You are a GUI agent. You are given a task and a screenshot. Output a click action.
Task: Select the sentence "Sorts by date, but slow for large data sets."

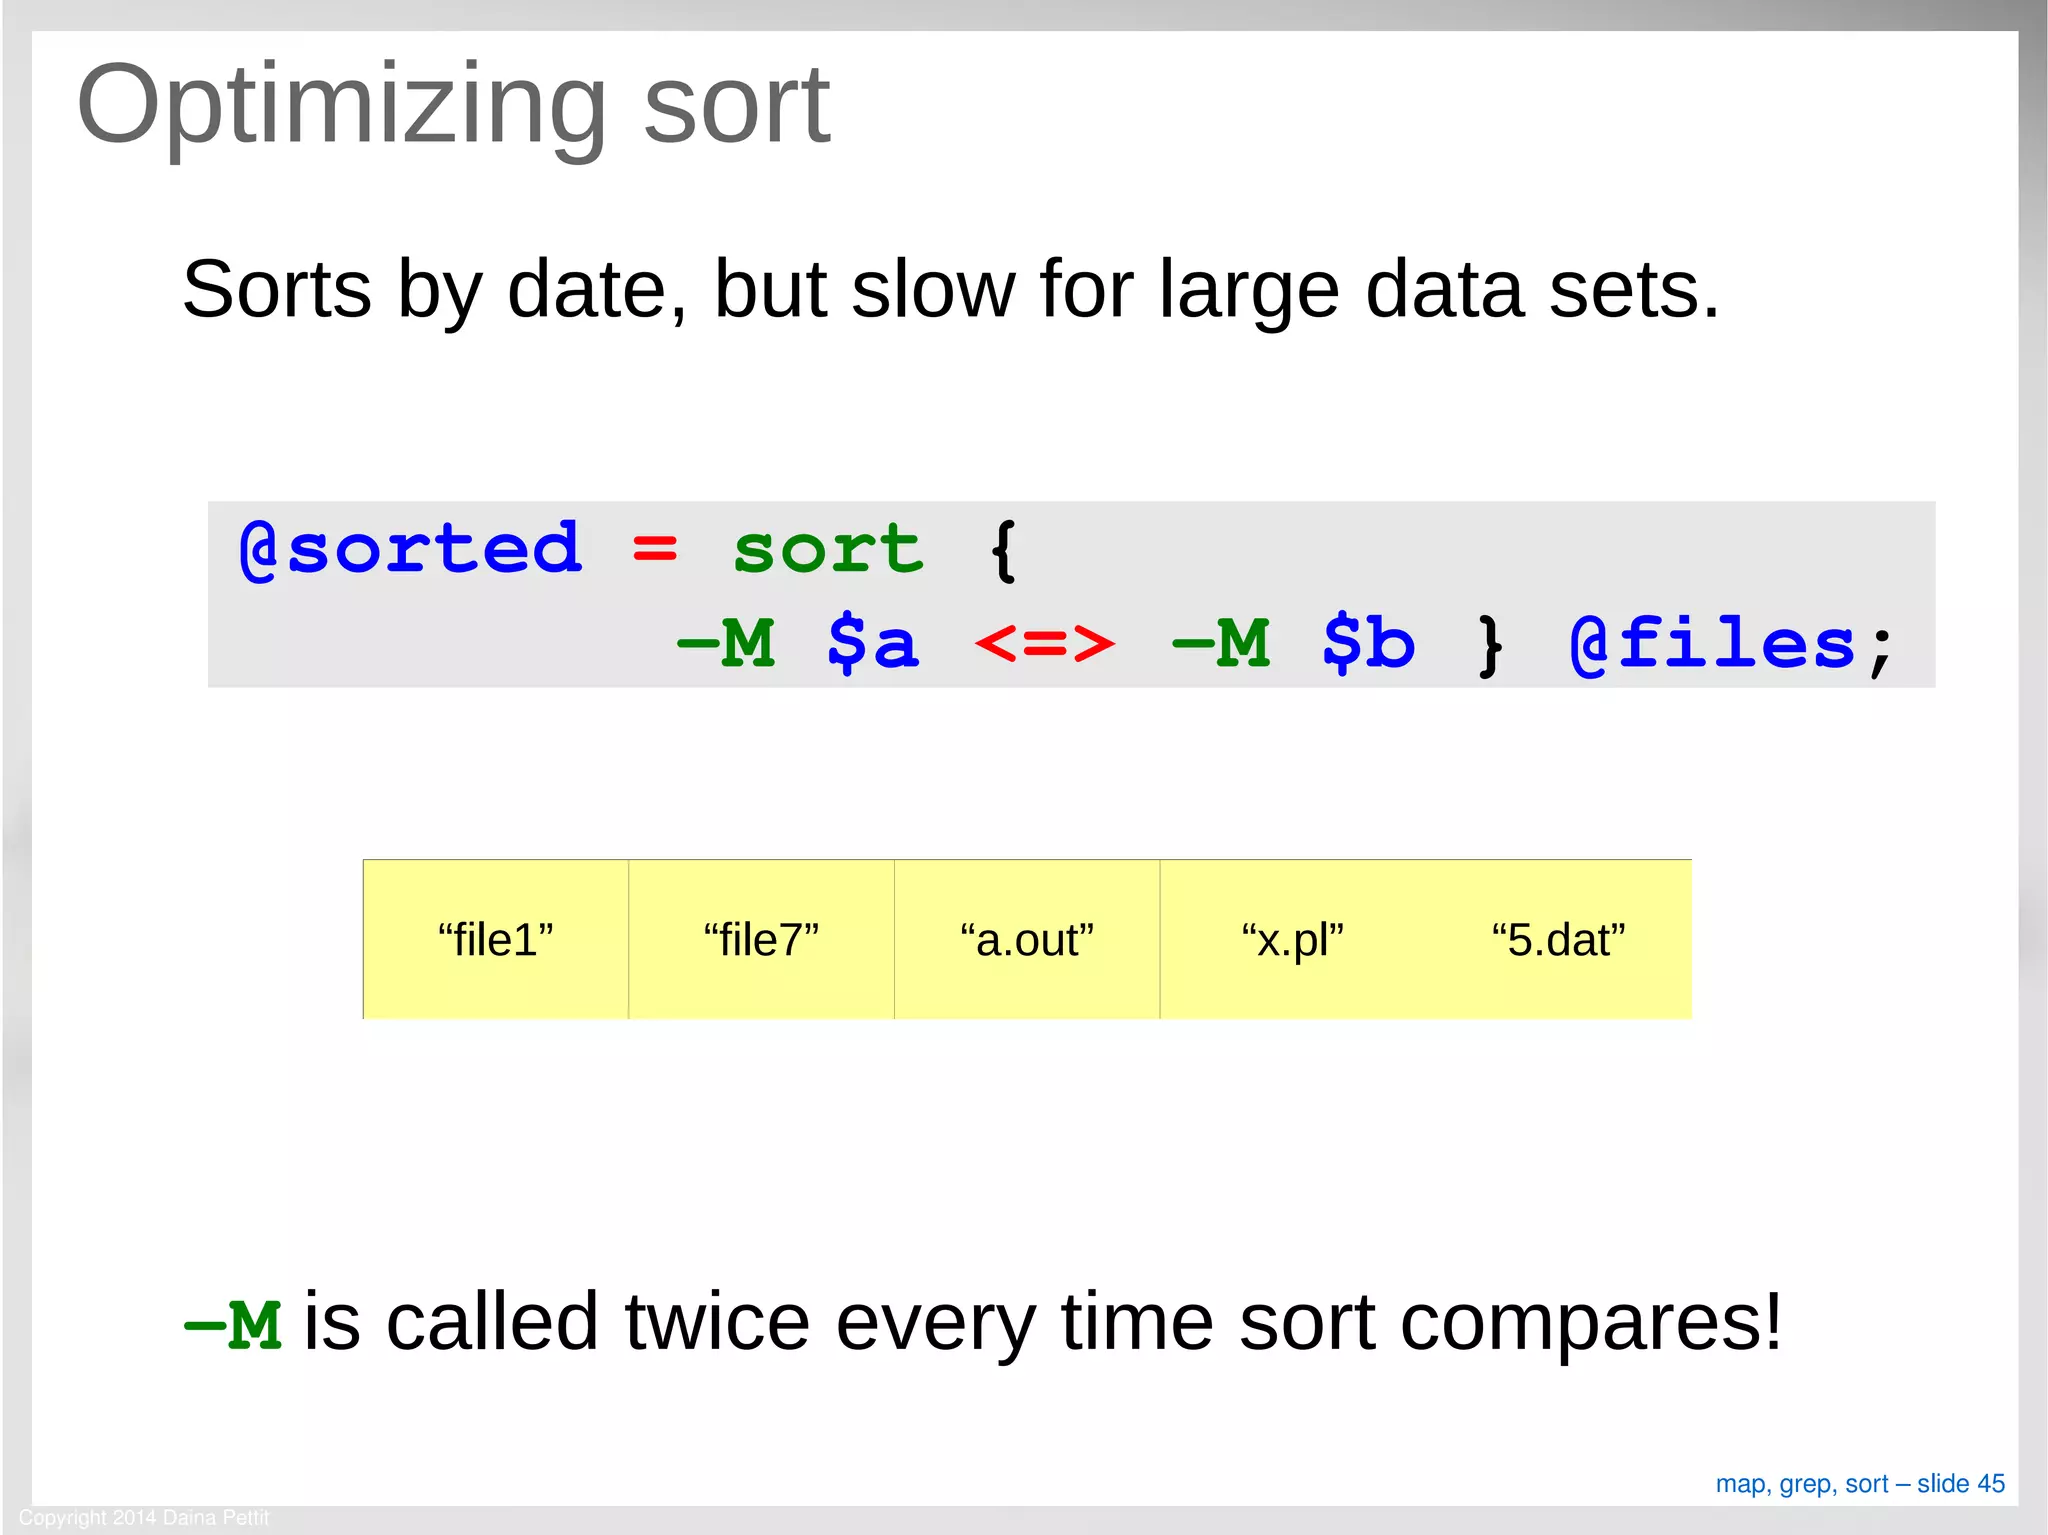[951, 291]
